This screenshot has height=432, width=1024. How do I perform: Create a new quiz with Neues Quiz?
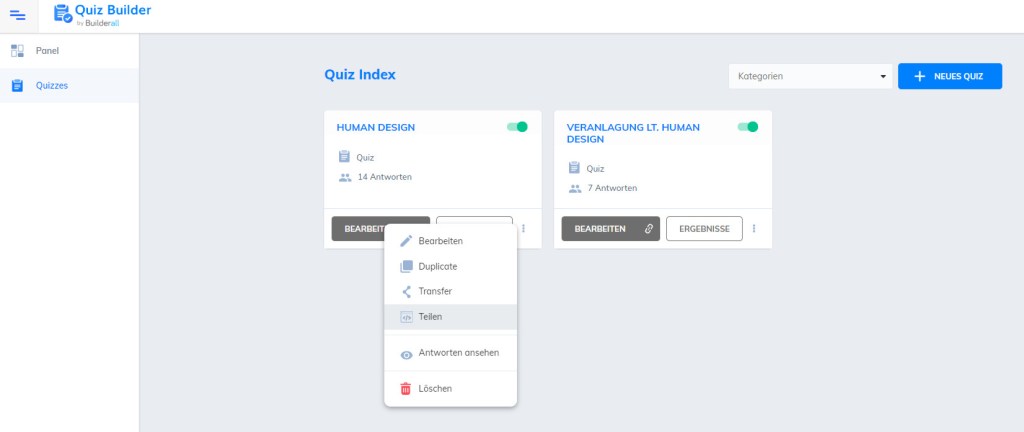tap(949, 76)
